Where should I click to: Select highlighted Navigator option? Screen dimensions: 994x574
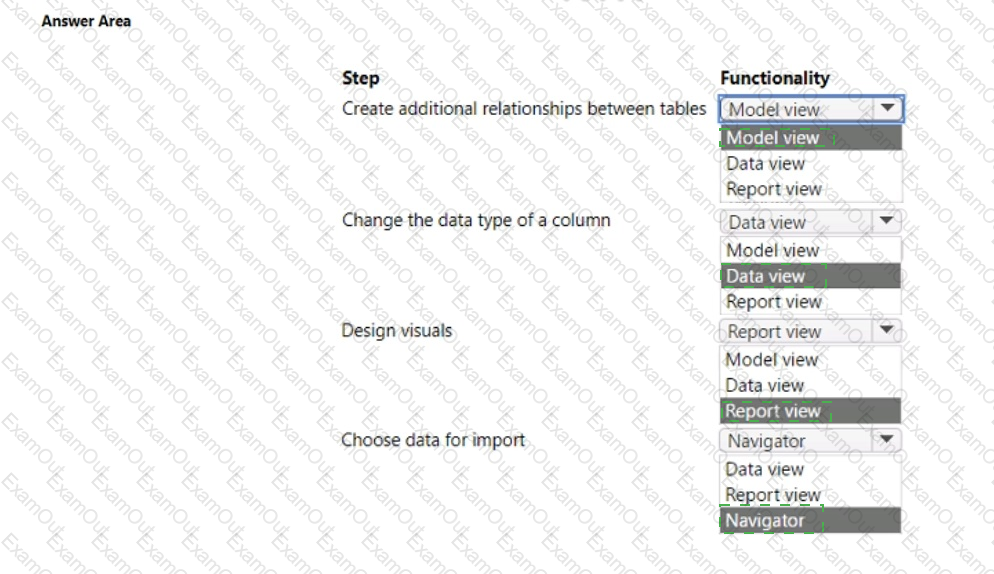click(810, 521)
